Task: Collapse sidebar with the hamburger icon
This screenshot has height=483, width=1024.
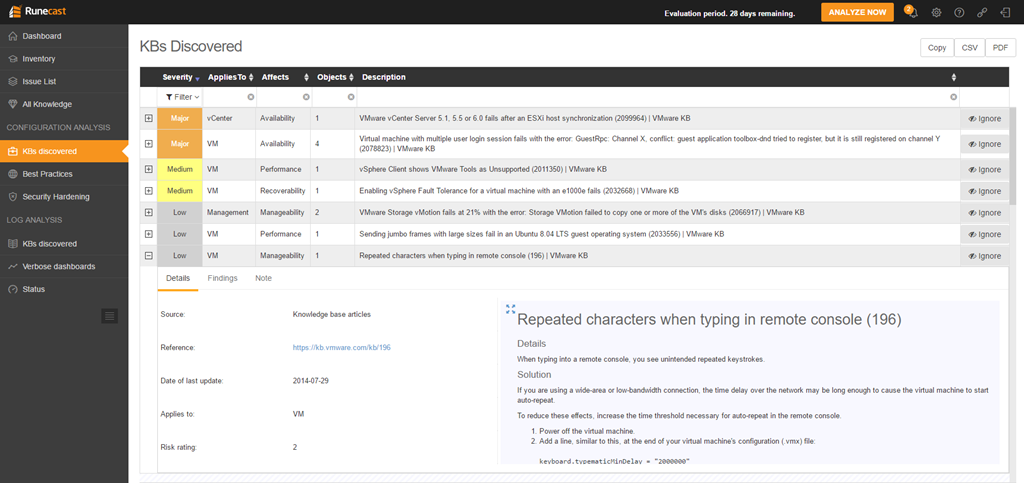Action: click(110, 316)
